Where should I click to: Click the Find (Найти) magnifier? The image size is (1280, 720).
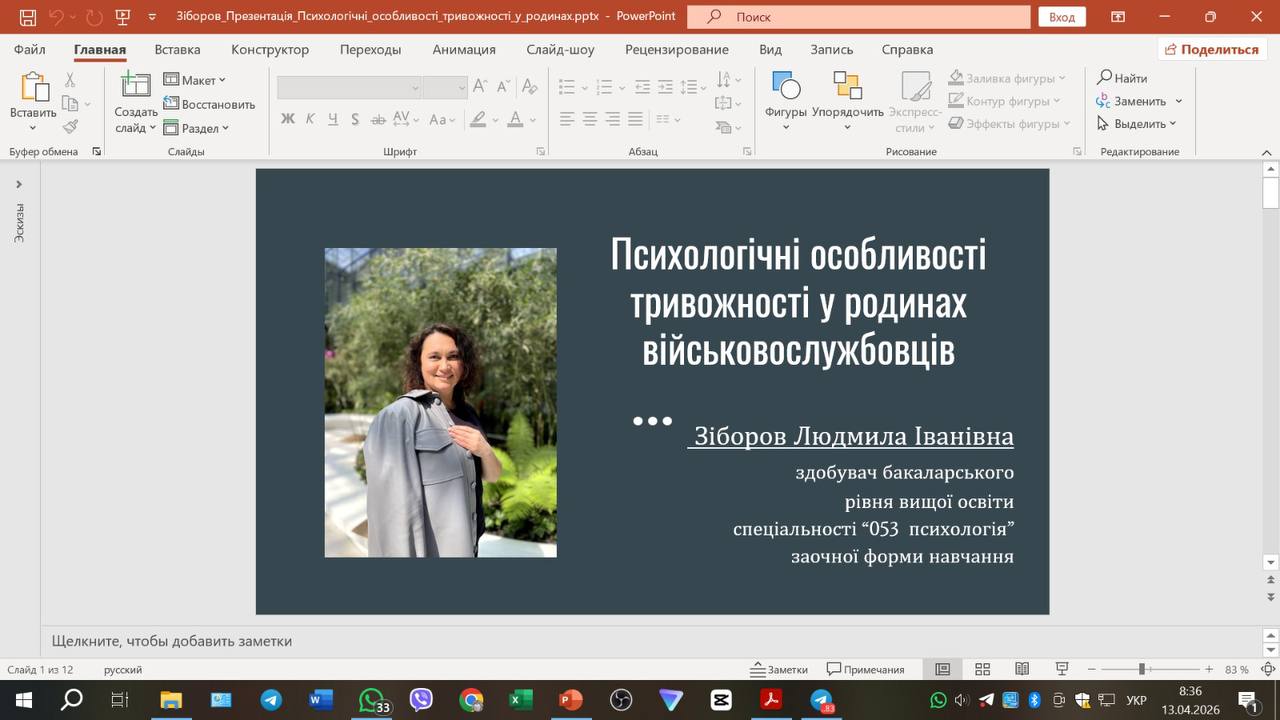[1122, 78]
